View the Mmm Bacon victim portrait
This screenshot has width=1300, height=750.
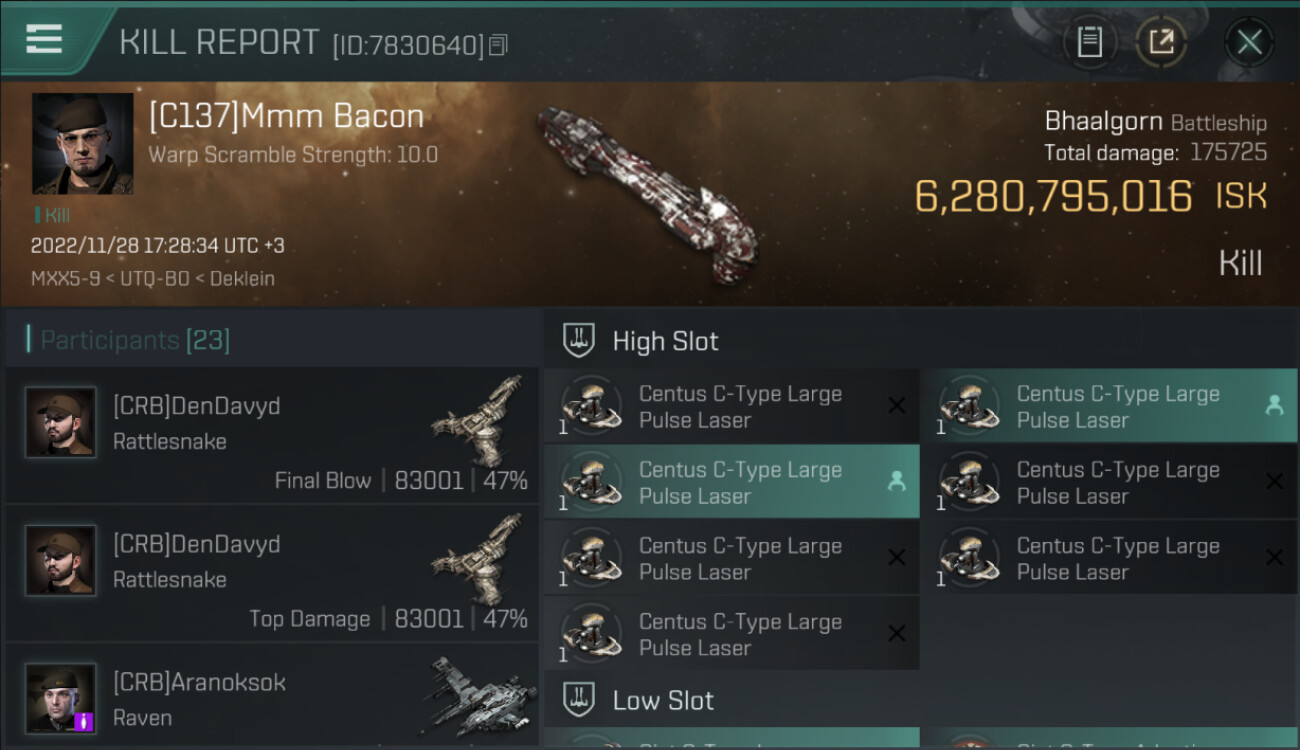pos(82,143)
